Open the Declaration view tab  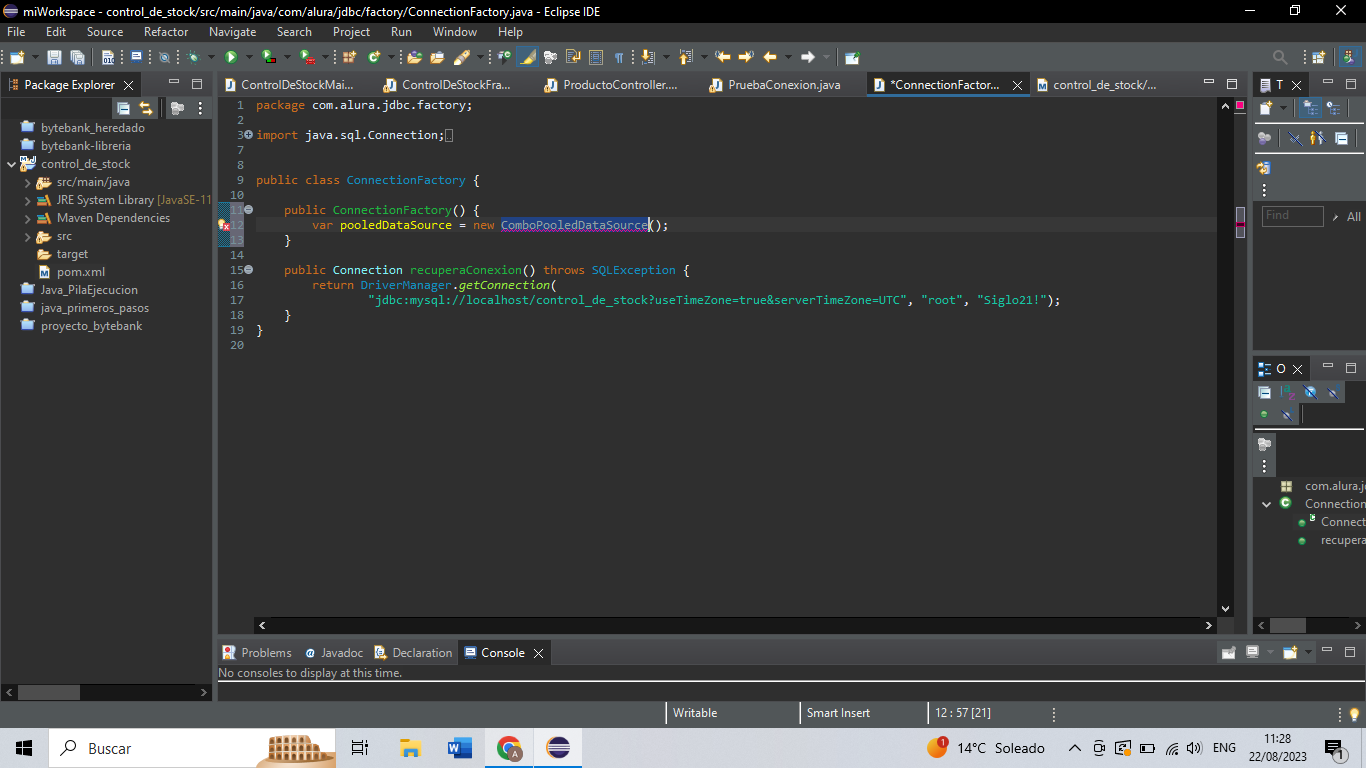tap(413, 653)
